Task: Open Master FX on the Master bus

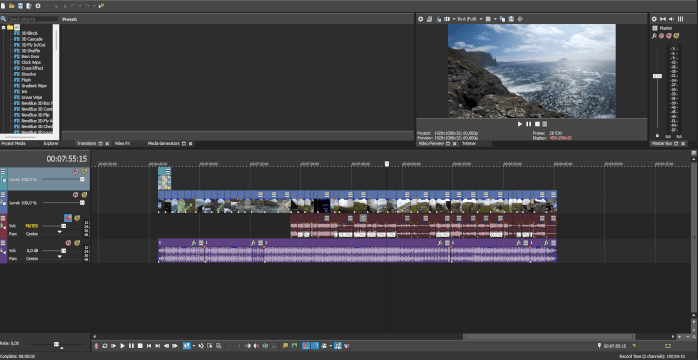Action: point(654,36)
